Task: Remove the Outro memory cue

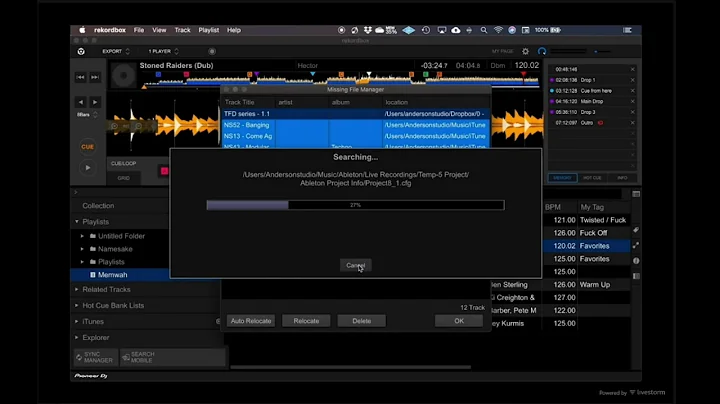Action: click(x=632, y=123)
